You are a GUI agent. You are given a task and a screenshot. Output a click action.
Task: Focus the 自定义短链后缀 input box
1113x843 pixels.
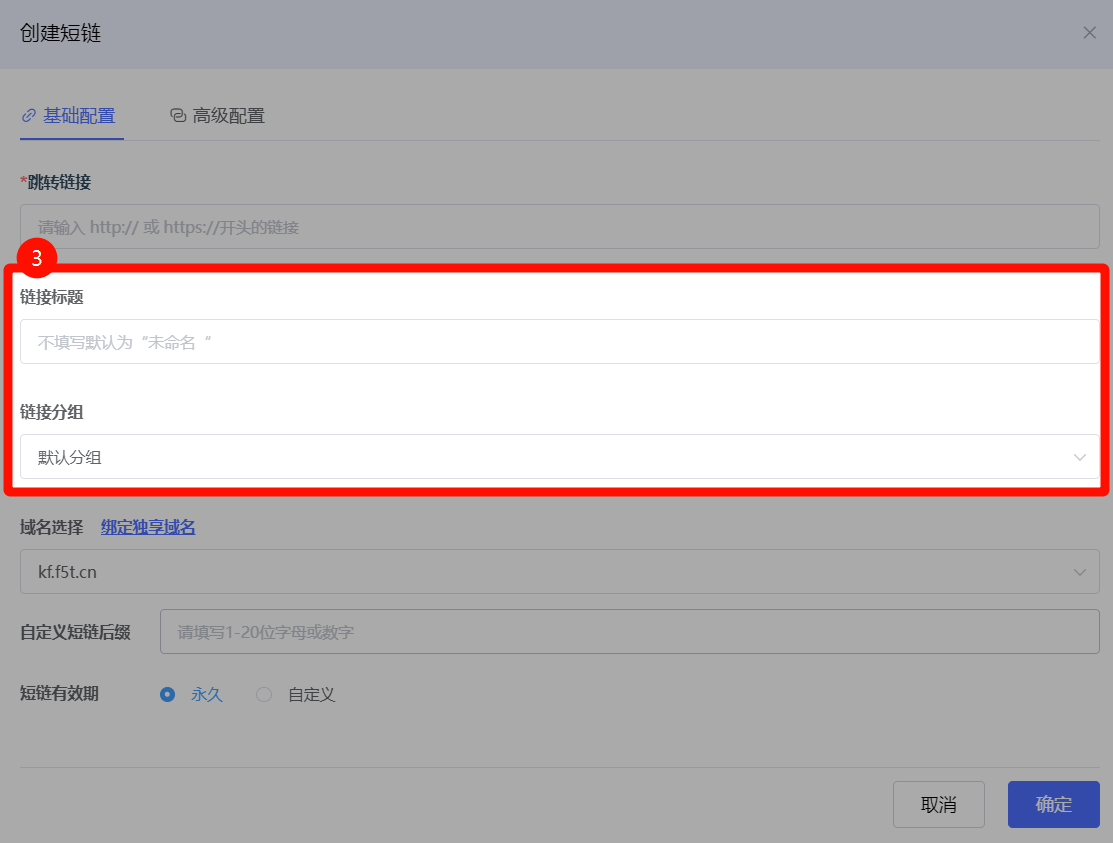coord(629,632)
